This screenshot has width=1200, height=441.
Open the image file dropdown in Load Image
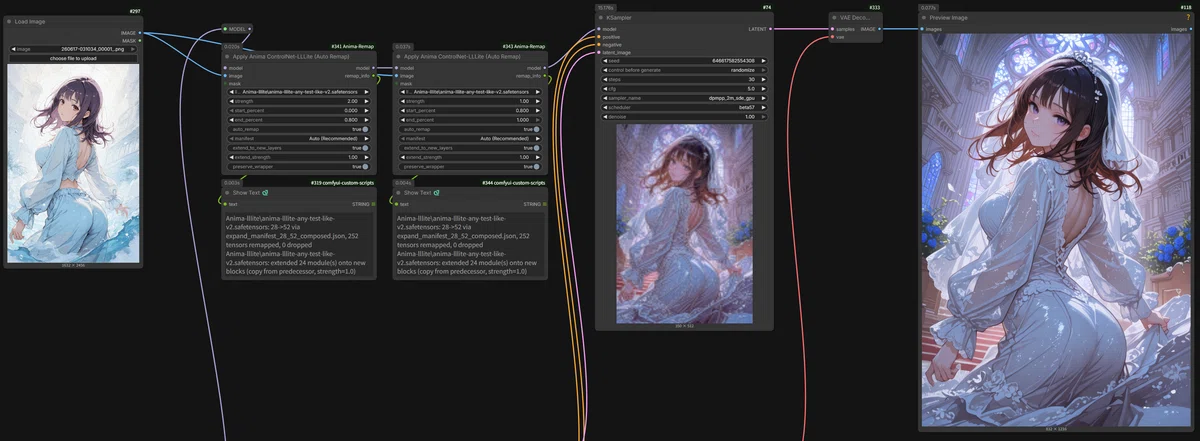[x=72, y=48]
